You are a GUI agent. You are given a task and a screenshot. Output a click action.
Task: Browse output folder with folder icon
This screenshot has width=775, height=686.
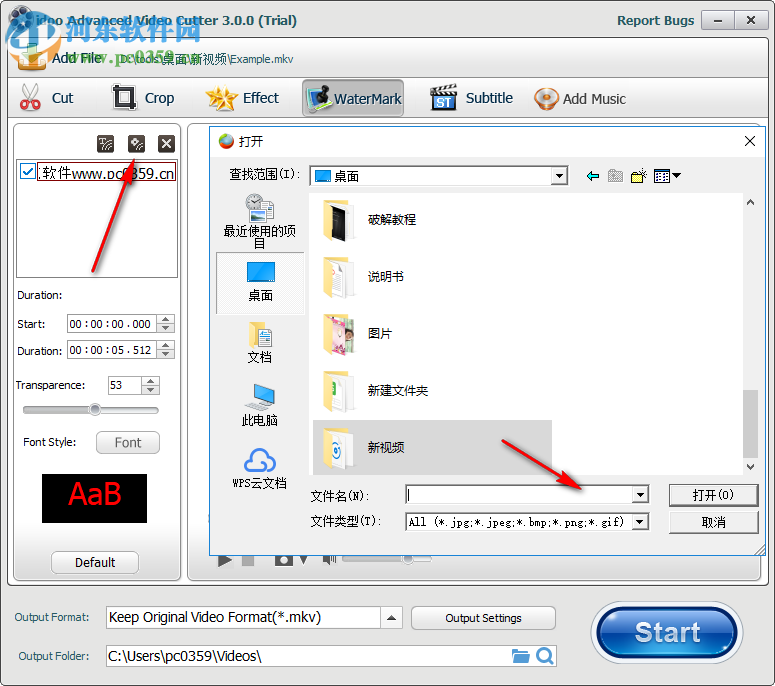click(x=520, y=656)
